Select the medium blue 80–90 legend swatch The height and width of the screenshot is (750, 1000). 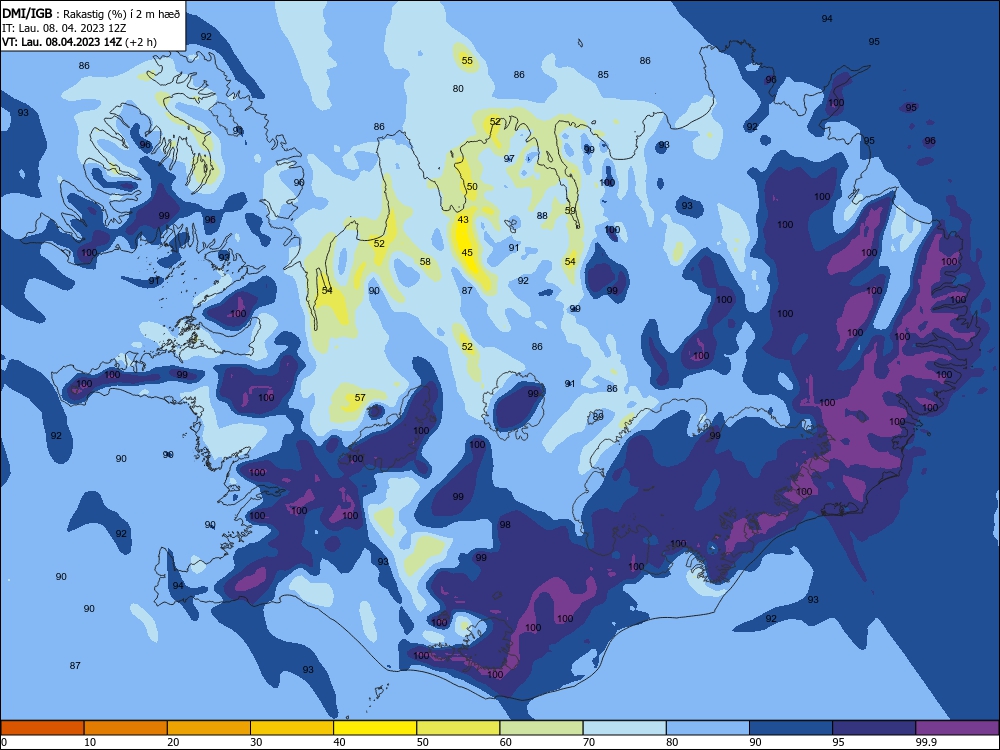point(708,728)
